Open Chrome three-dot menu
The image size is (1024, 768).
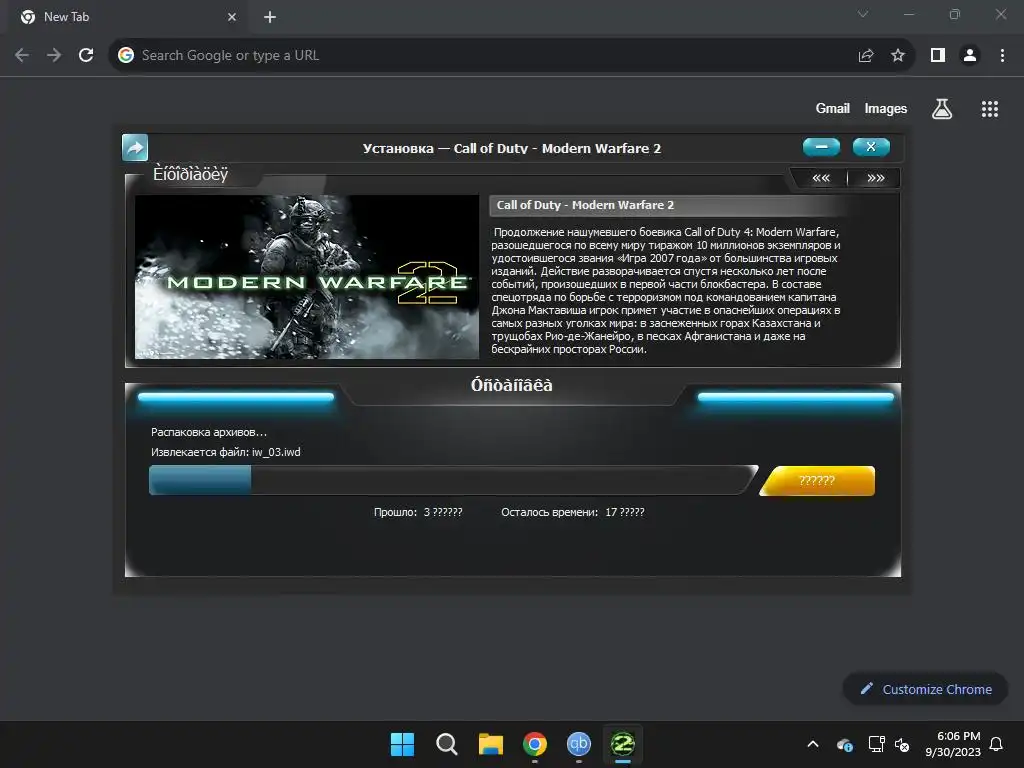[1002, 56]
